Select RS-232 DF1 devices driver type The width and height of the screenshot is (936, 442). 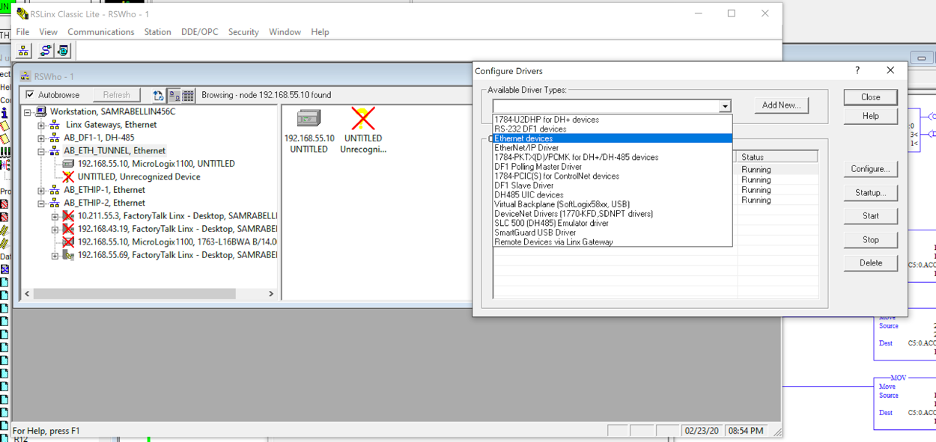click(x=612, y=129)
